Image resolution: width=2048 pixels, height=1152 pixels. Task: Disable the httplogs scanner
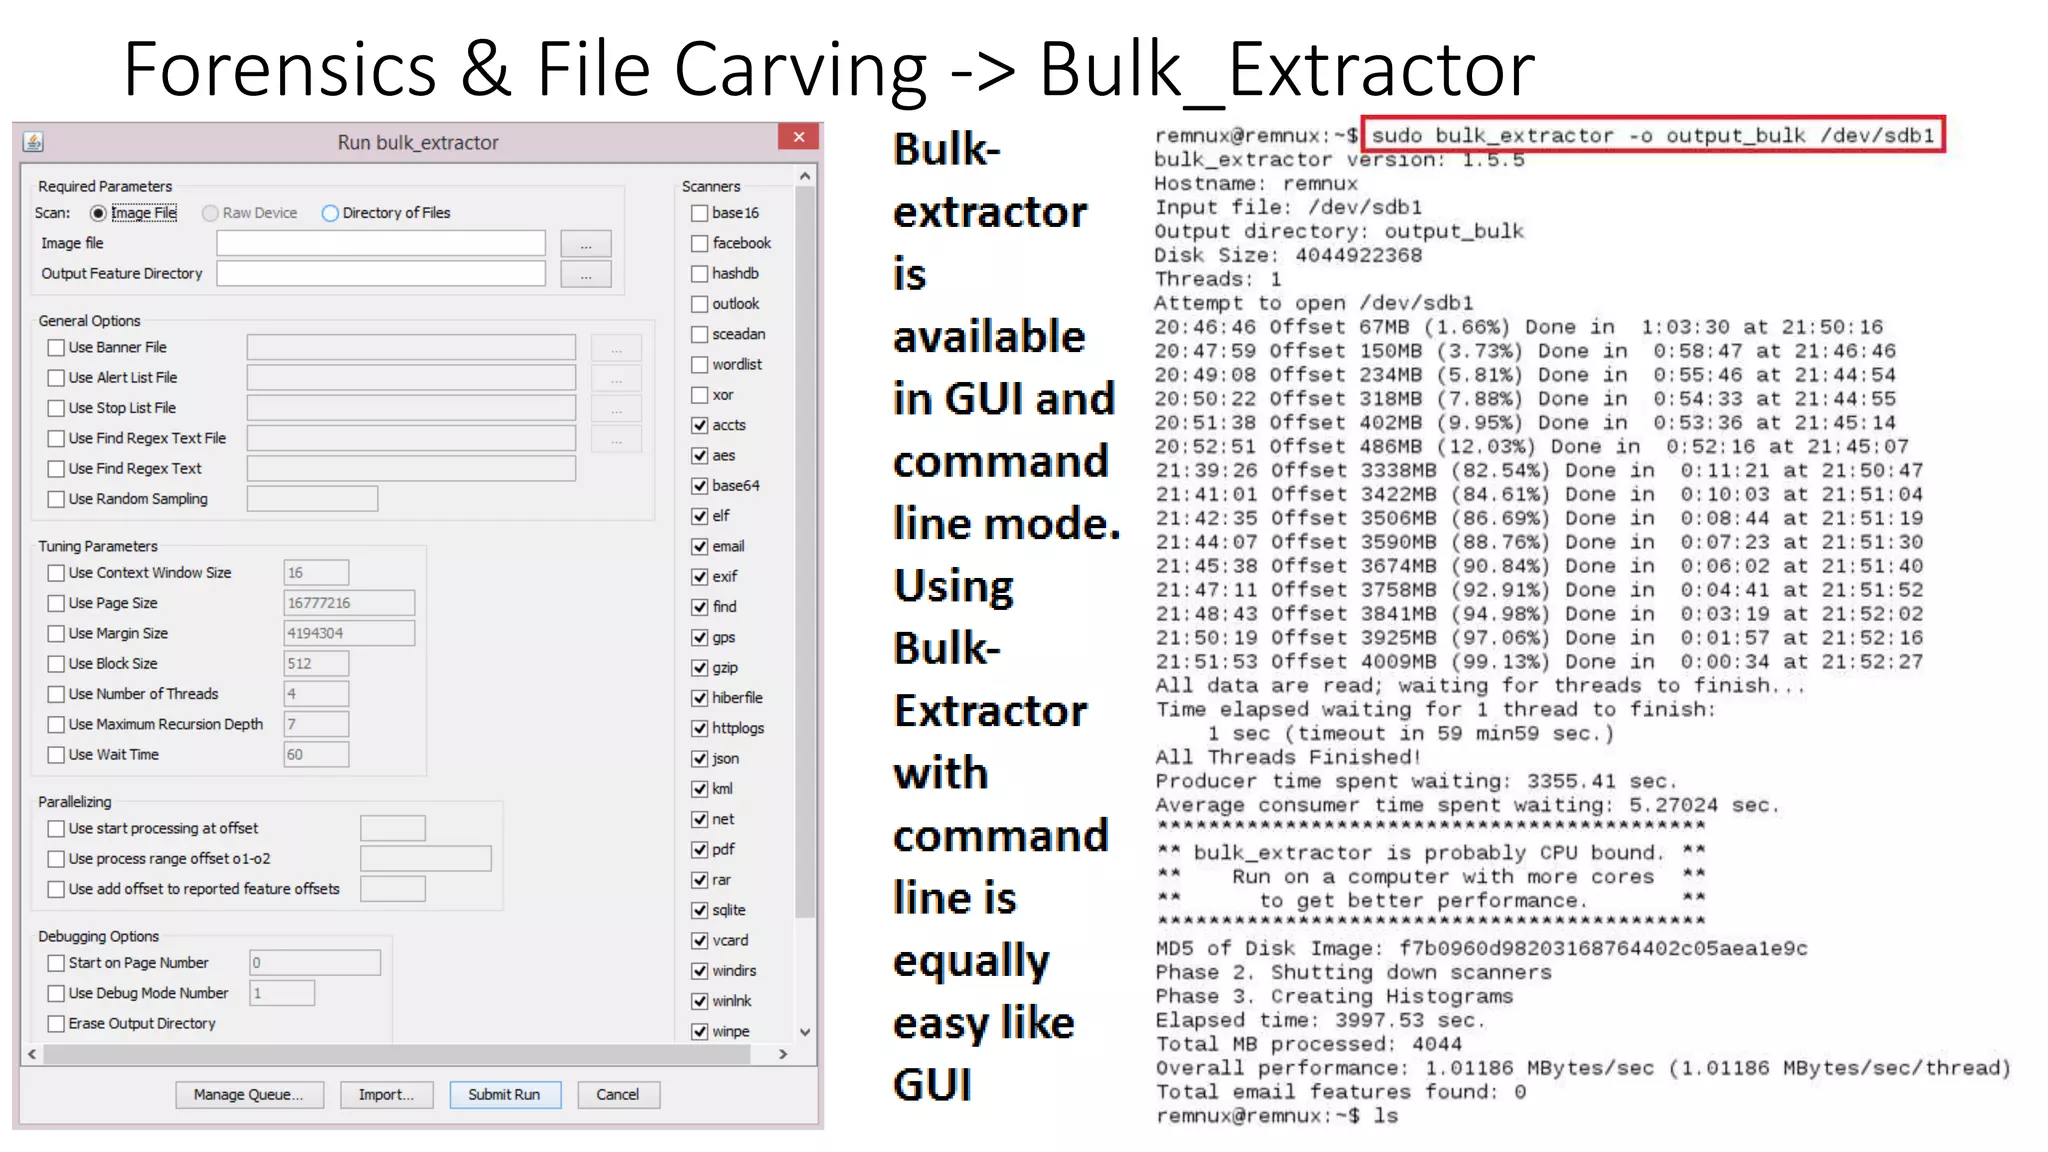coord(700,729)
